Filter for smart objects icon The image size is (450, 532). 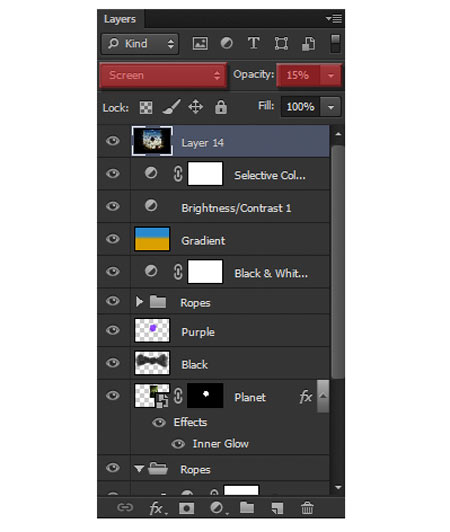308,44
